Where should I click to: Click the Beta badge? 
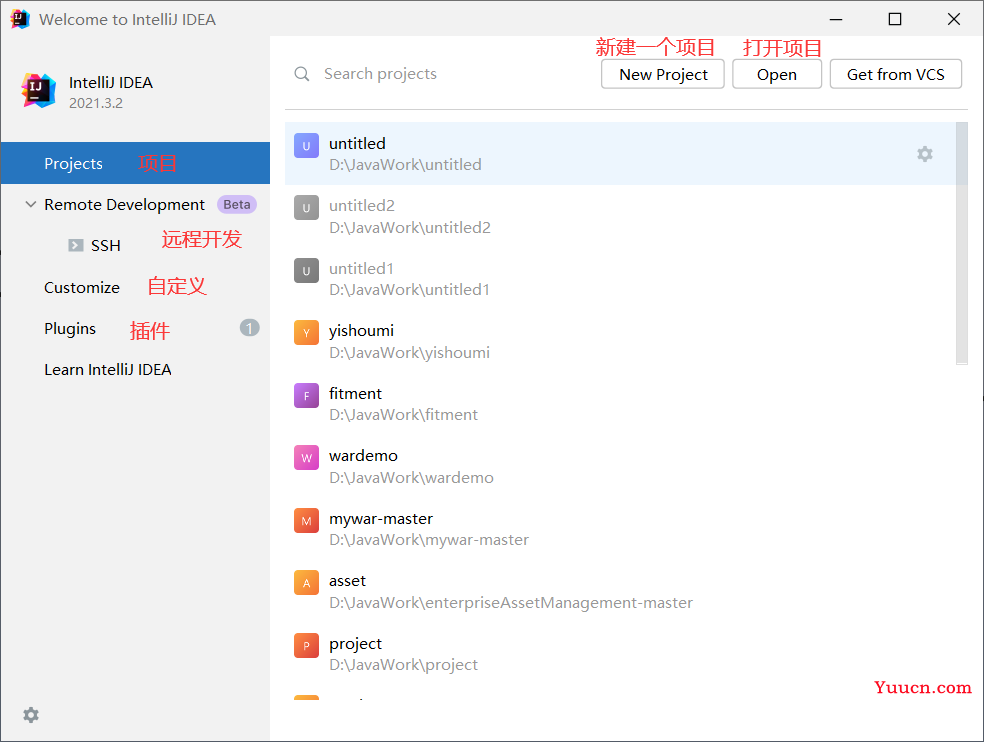tap(237, 205)
